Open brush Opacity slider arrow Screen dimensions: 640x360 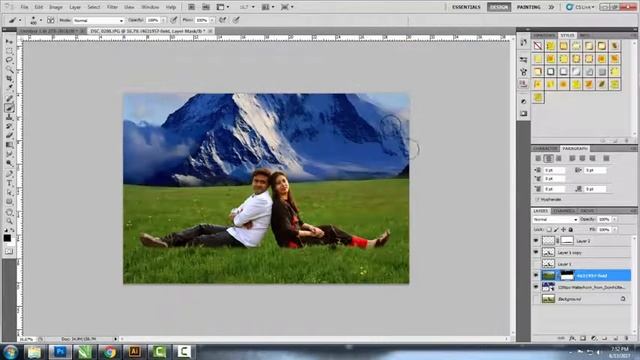click(x=164, y=20)
